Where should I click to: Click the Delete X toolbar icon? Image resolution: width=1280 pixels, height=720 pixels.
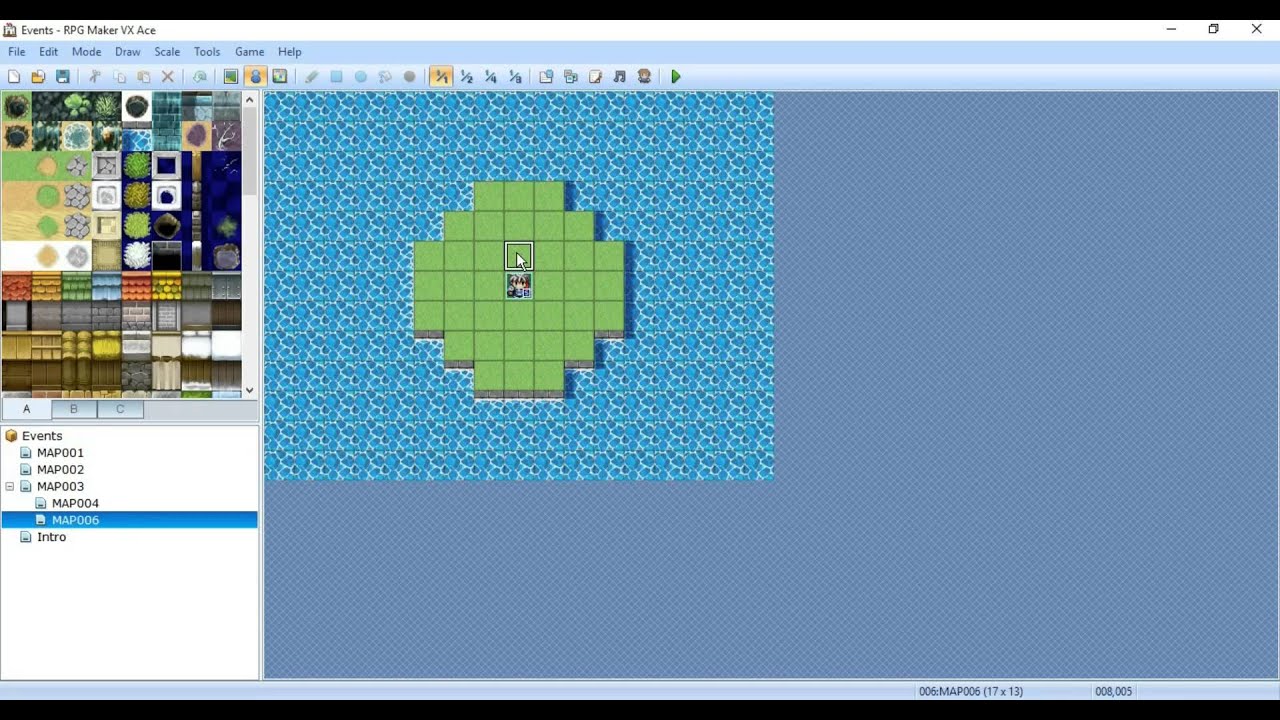coord(168,77)
